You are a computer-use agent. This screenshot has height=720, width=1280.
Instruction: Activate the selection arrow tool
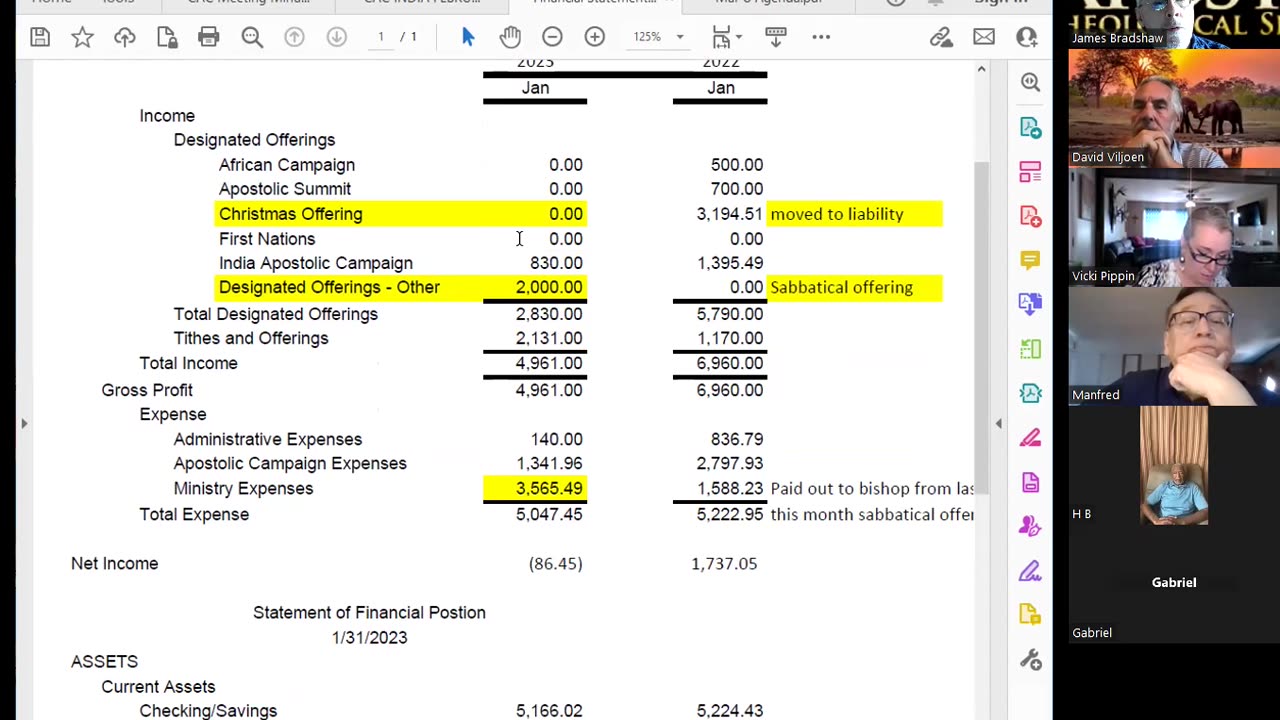468,37
